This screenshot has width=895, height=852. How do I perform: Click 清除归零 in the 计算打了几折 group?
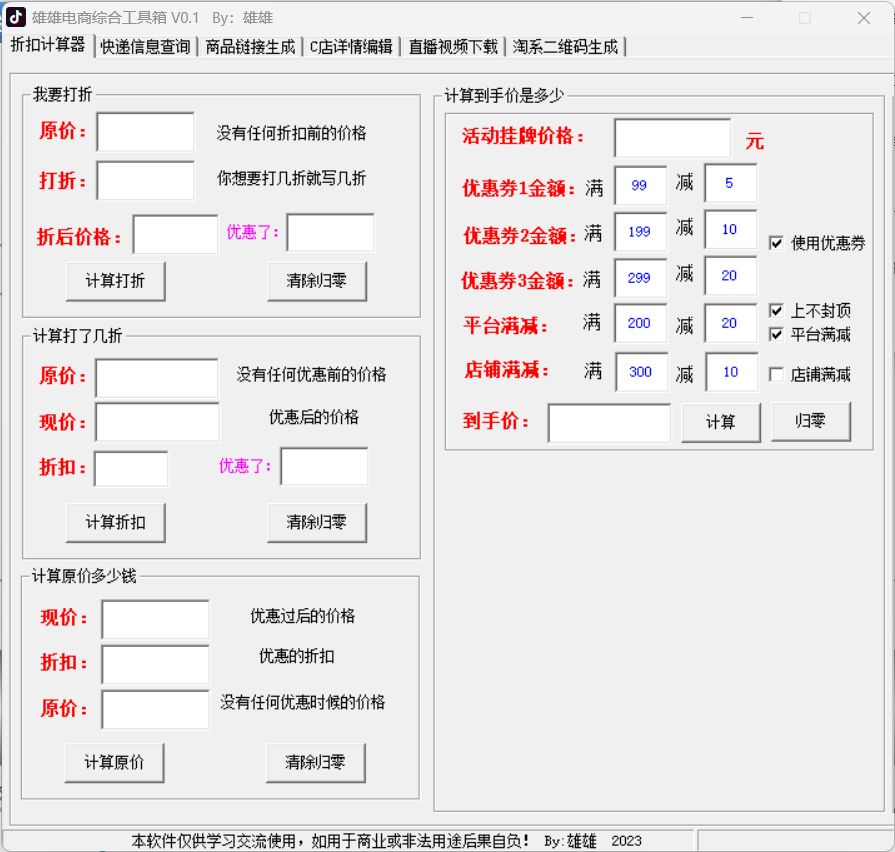point(316,522)
